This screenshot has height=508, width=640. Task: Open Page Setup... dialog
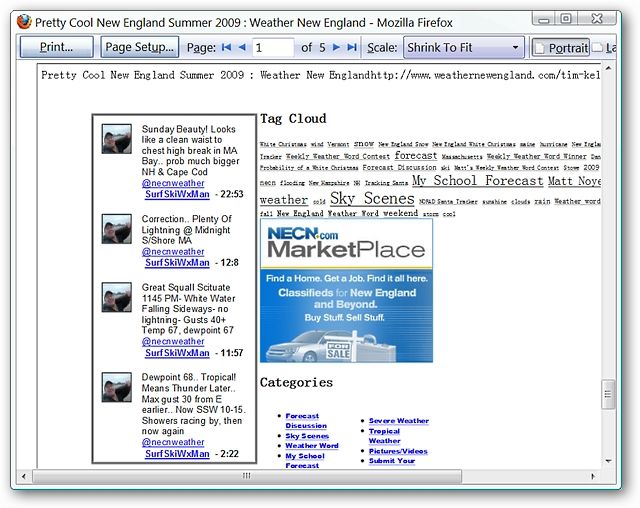(x=140, y=47)
